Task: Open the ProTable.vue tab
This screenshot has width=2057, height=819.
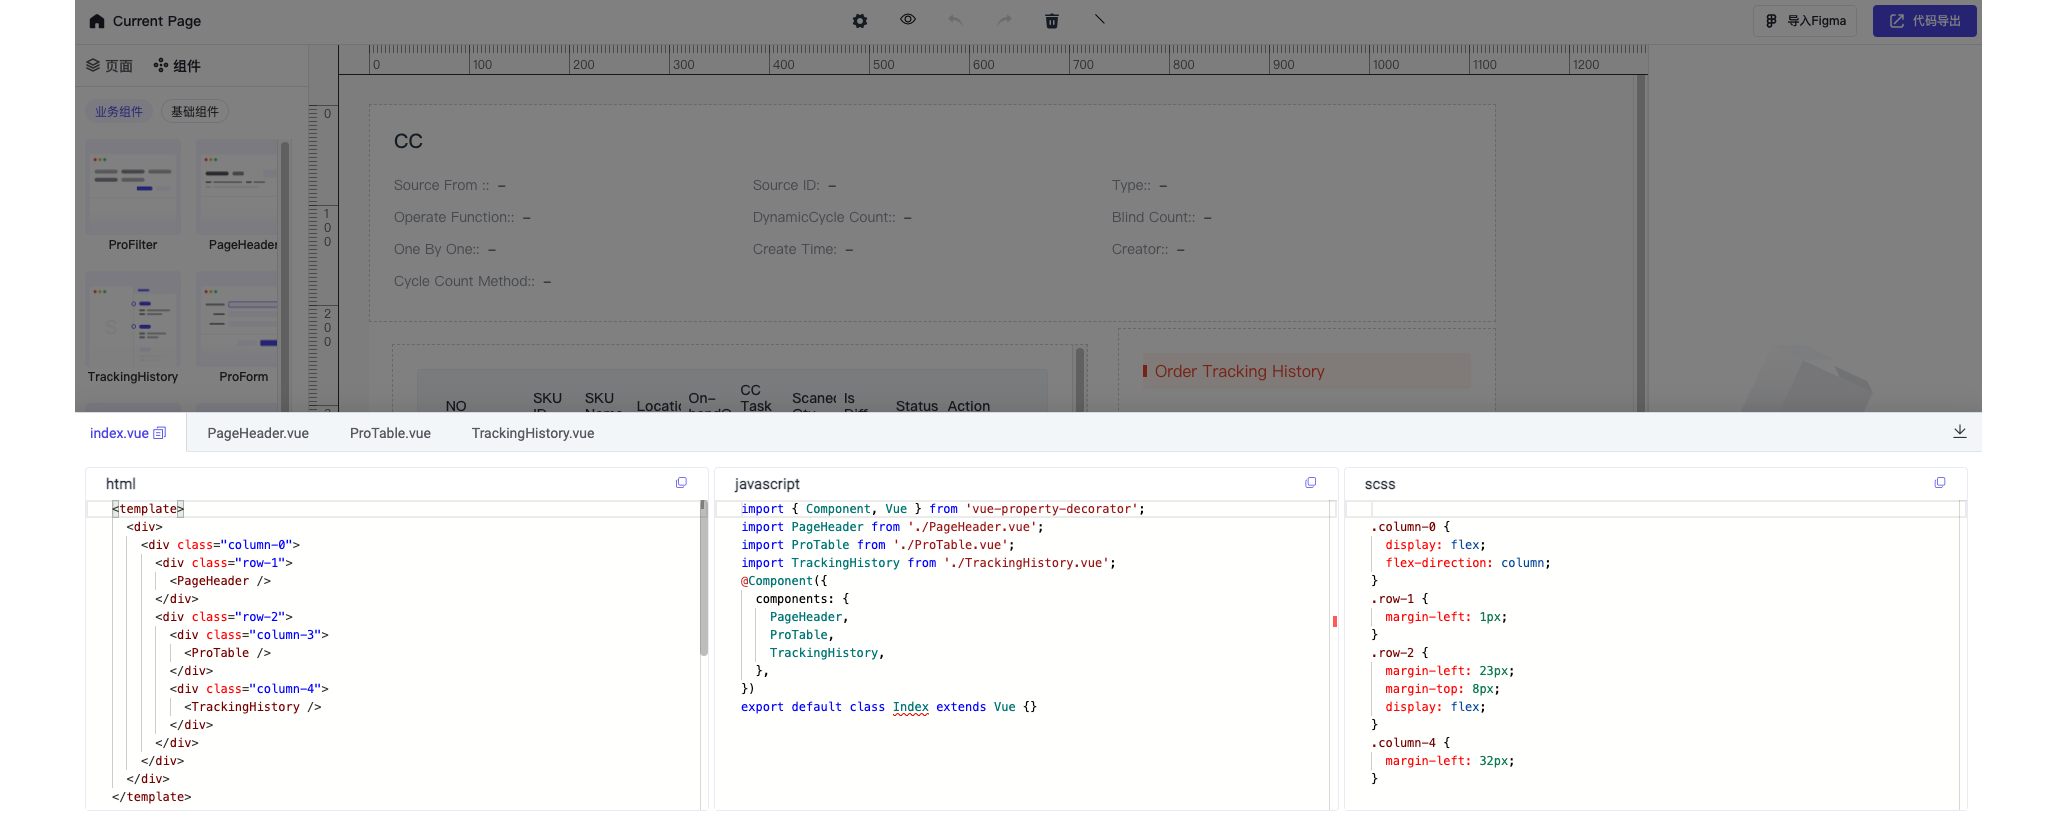Action: (390, 433)
